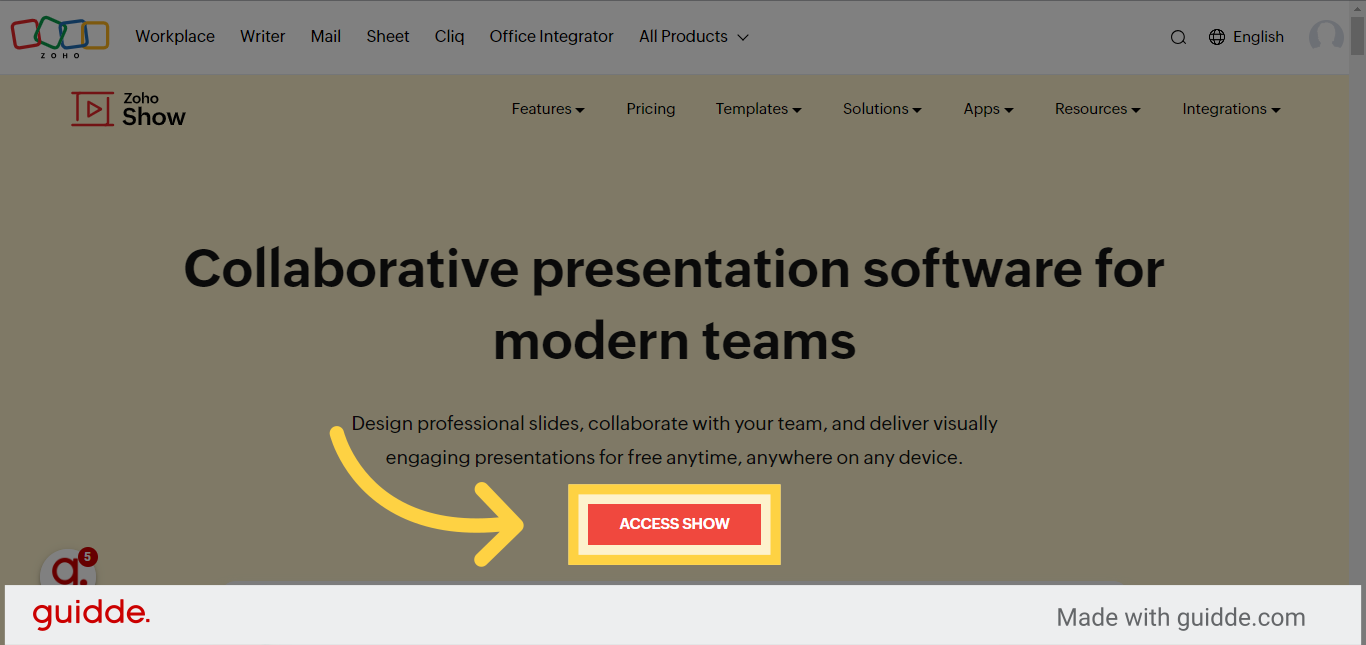Open the chat widget with 5 notifications
The width and height of the screenshot is (1366, 645).
coord(68,568)
